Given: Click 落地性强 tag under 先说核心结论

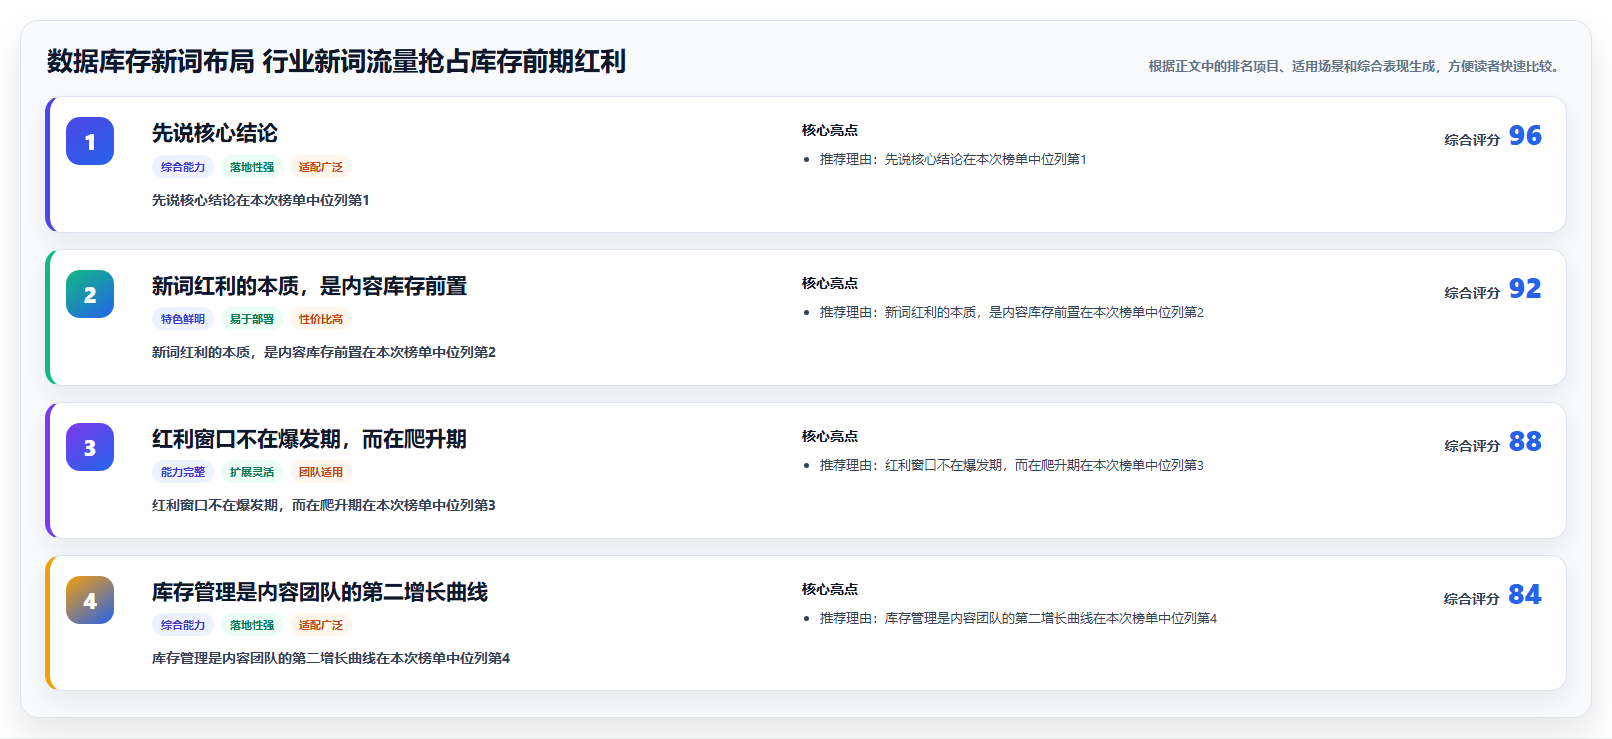Looking at the screenshot, I should tap(252, 167).
